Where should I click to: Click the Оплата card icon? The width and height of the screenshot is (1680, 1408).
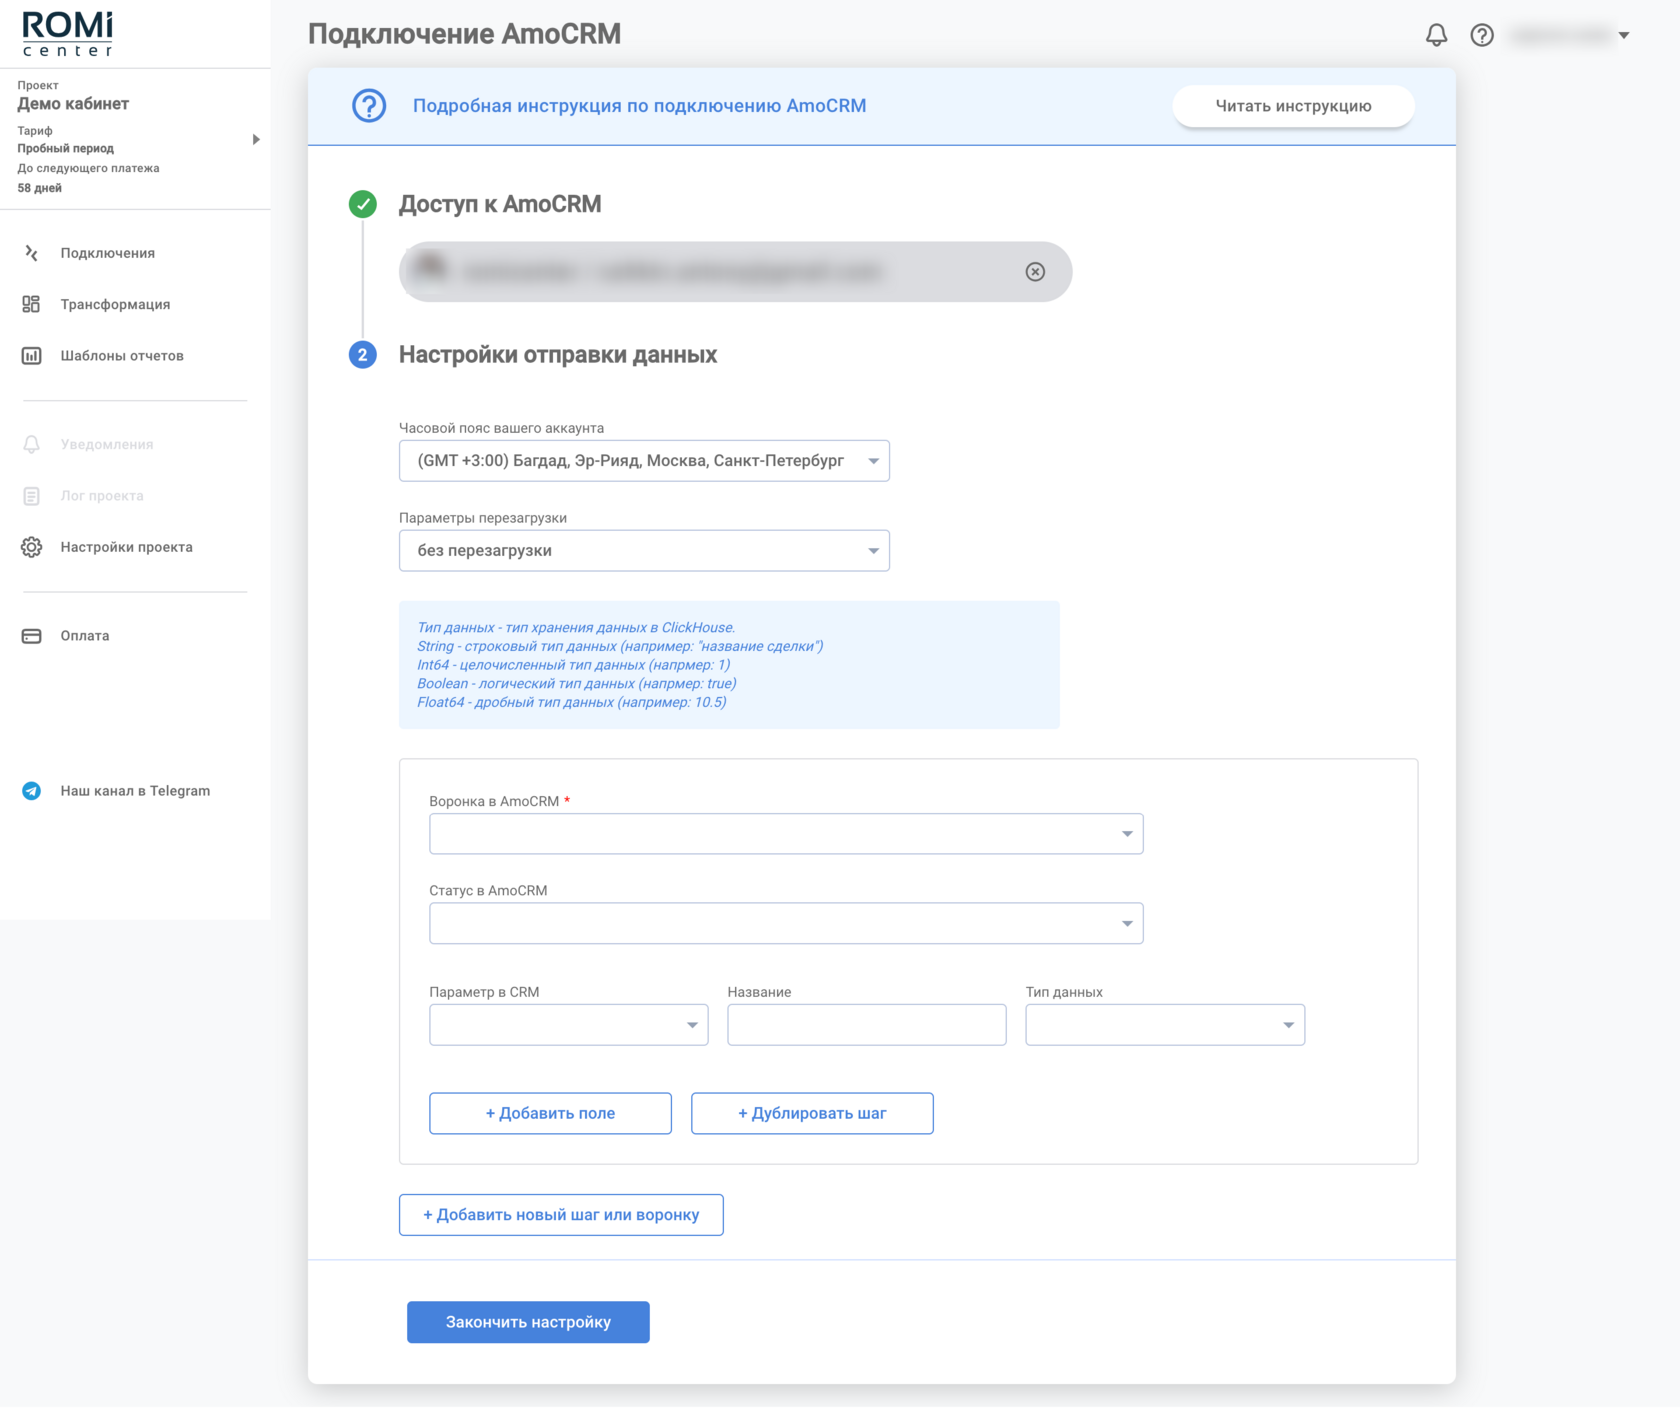click(32, 636)
